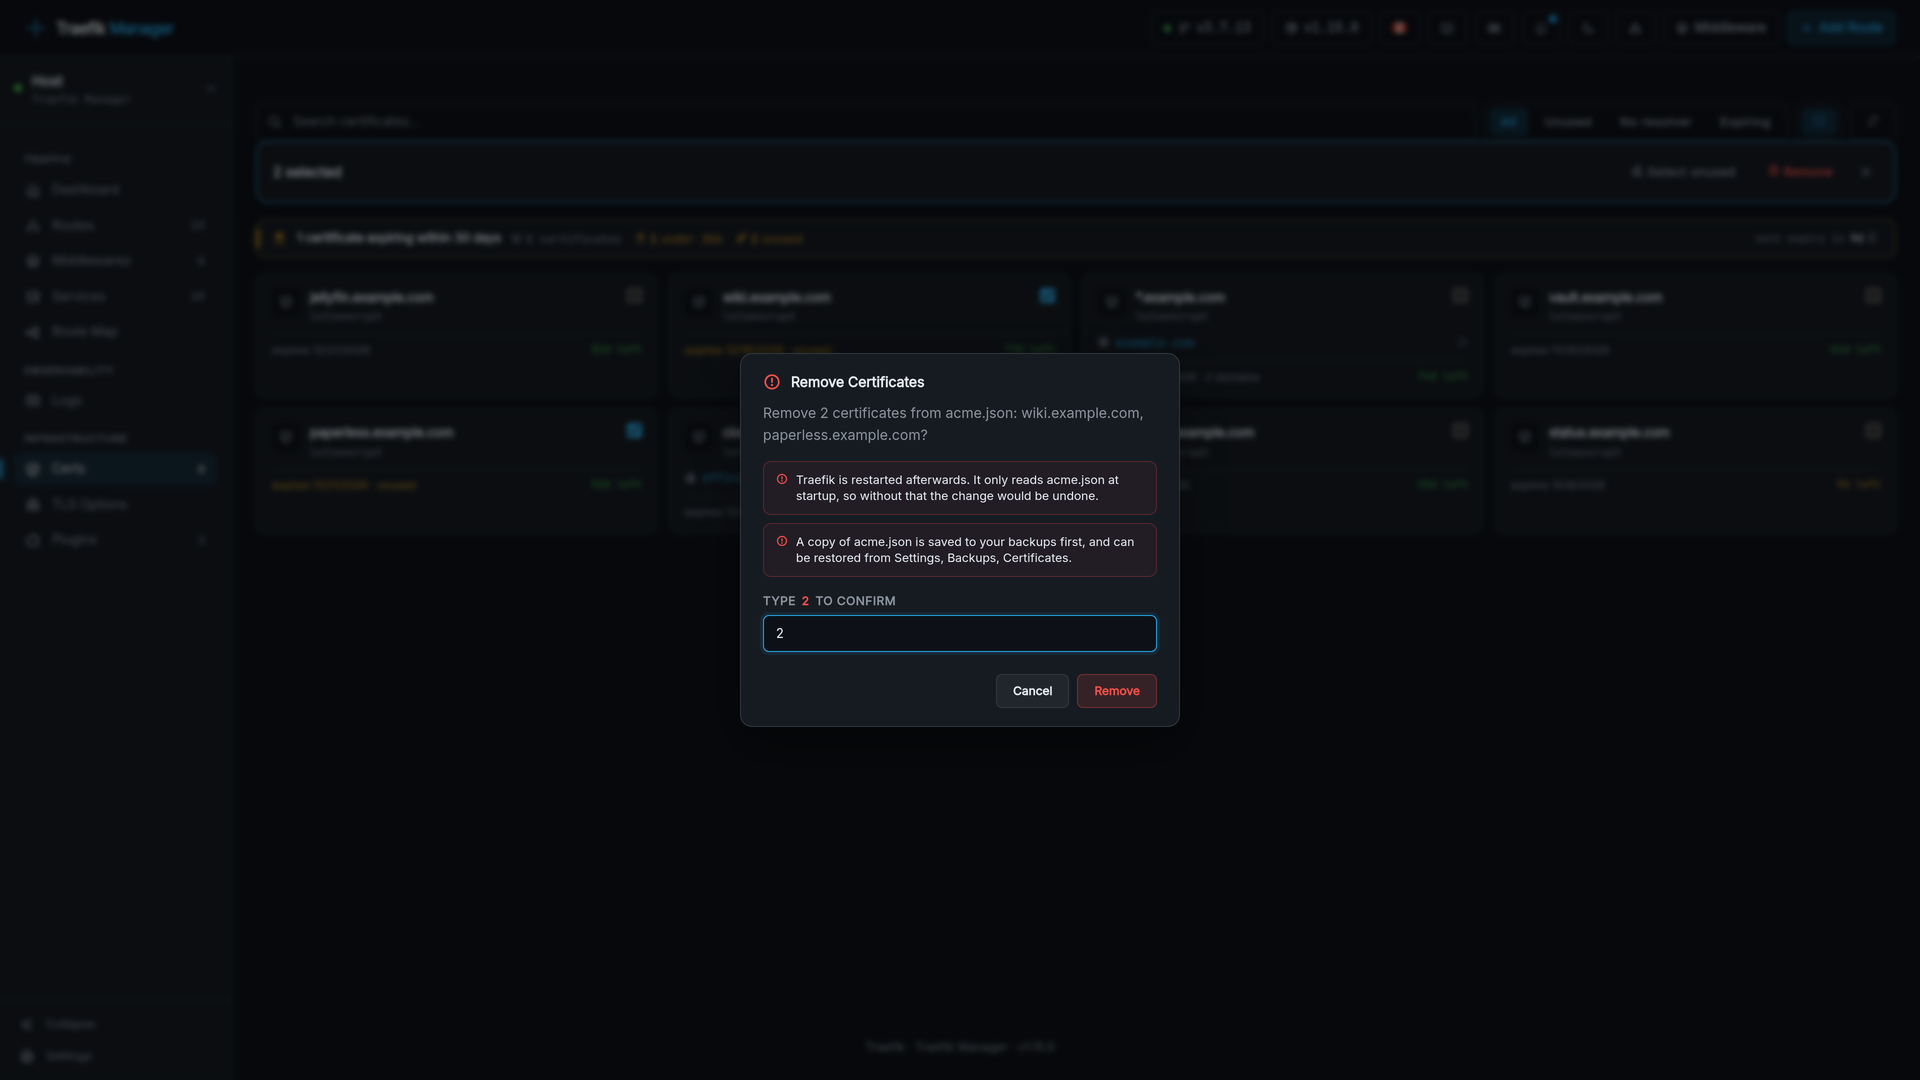Click the Traefik Manager logo icon

pyautogui.click(x=36, y=28)
